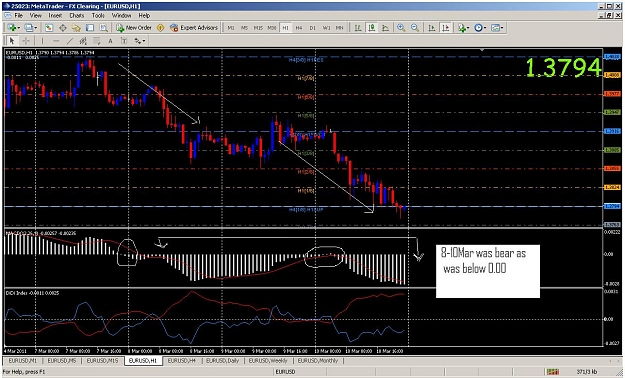The image size is (625, 378).
Task: Click the Expert Advisors button
Action: click(x=194, y=28)
